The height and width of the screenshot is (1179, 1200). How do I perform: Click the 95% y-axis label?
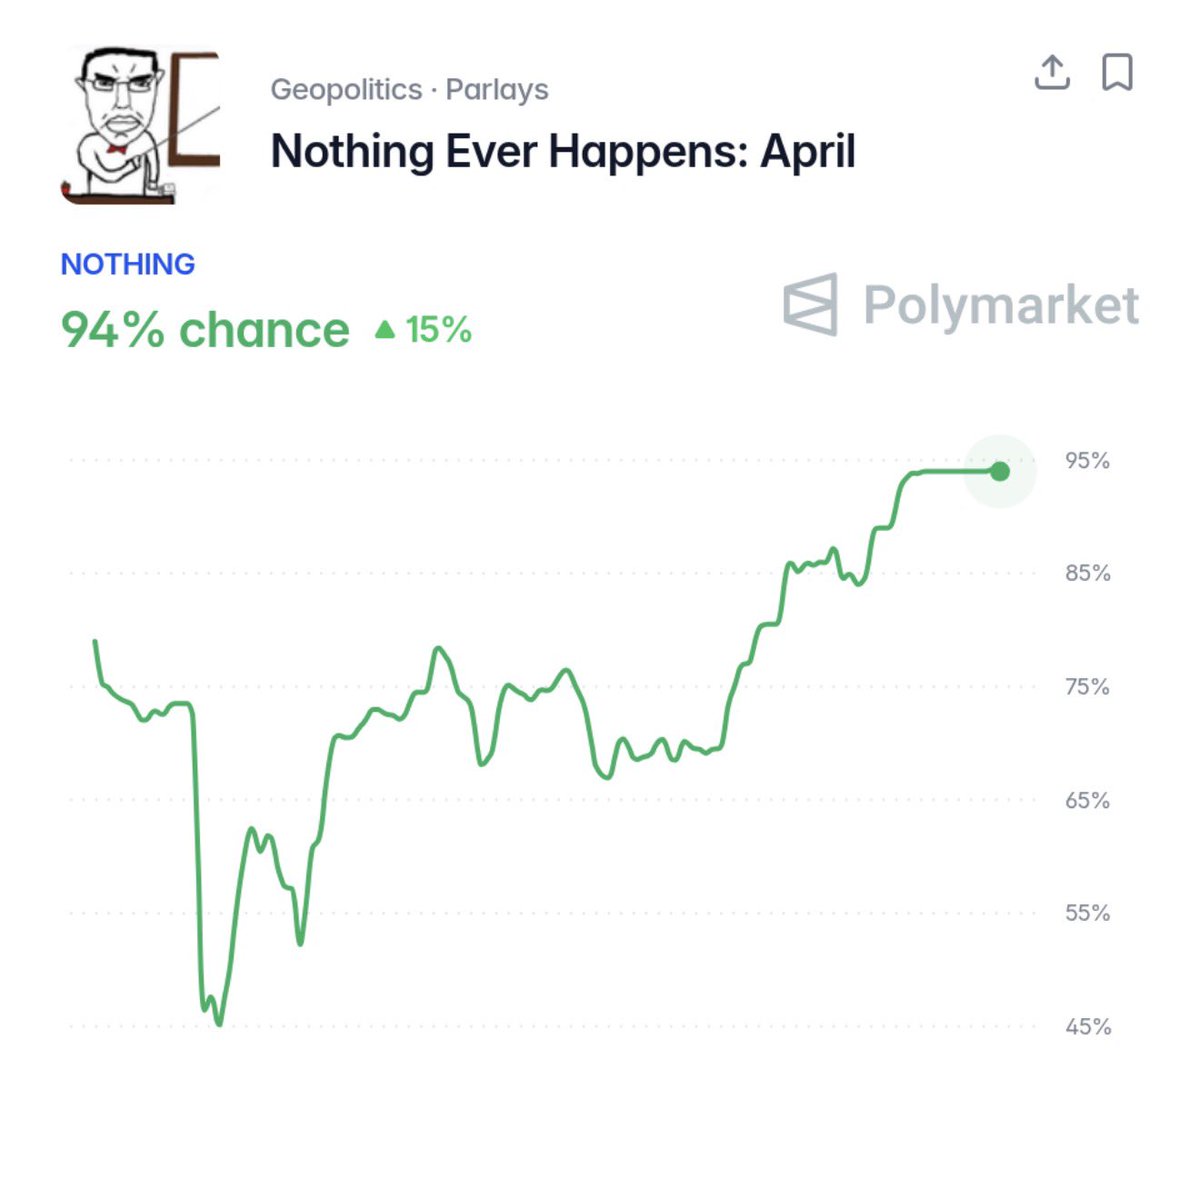tap(1087, 461)
